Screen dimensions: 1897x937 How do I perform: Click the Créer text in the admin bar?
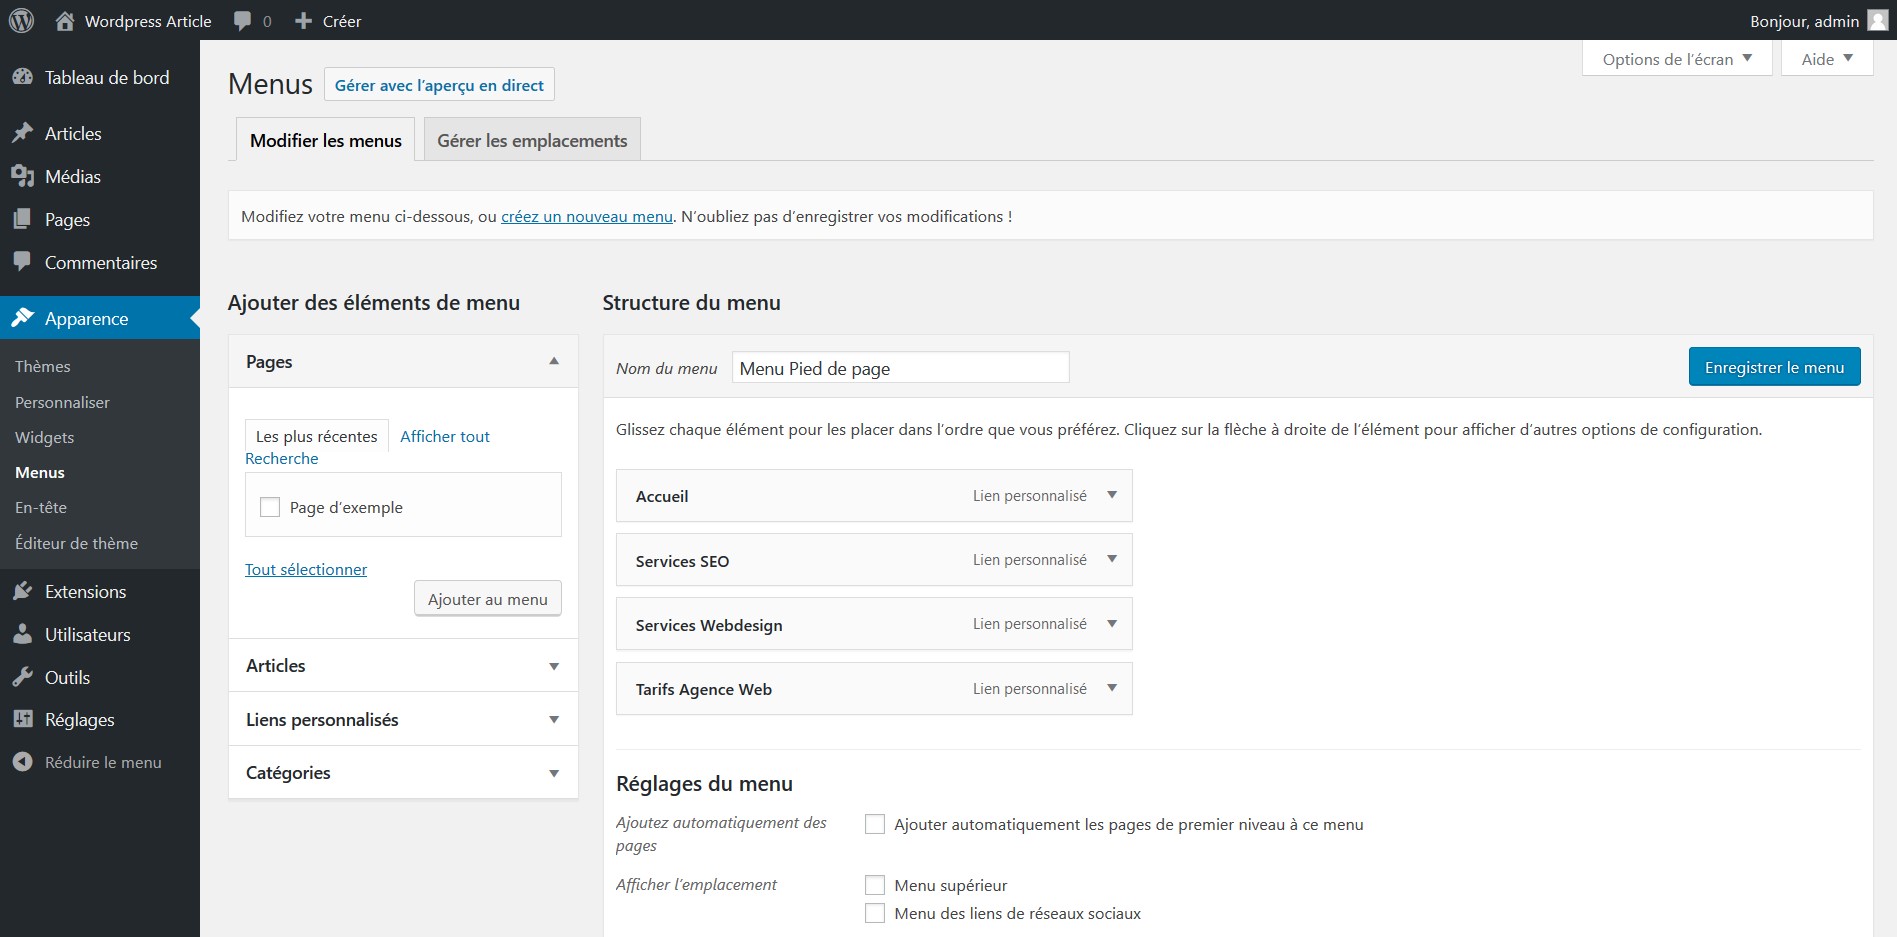coord(342,21)
